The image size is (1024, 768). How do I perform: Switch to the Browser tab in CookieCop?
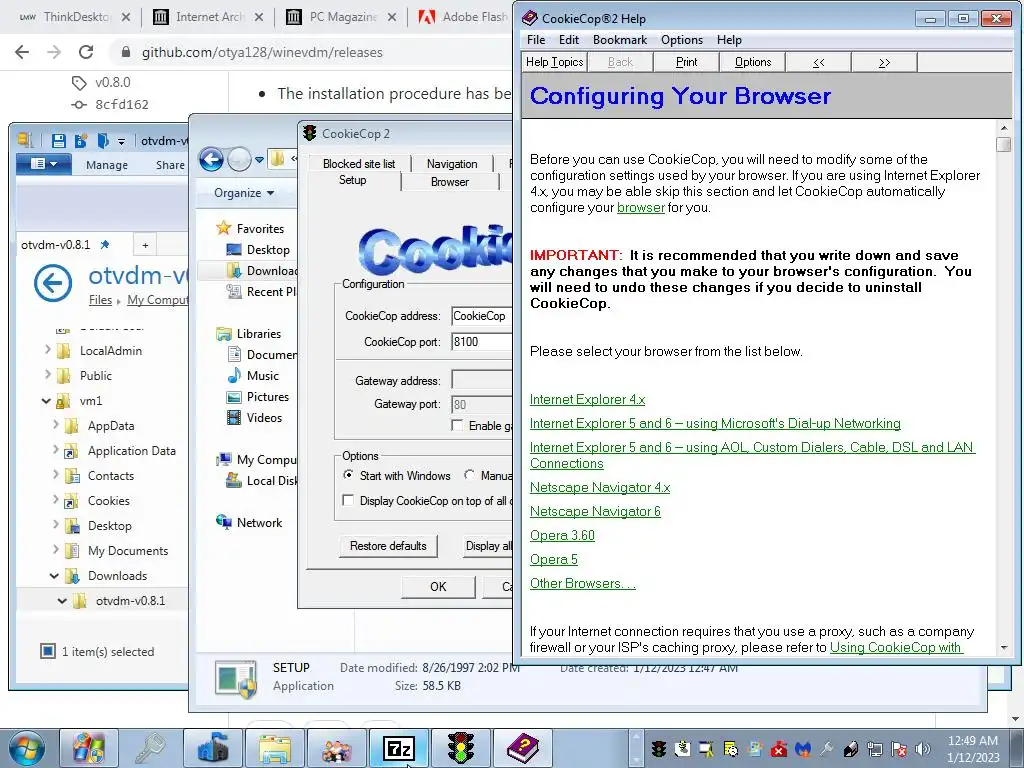click(449, 182)
